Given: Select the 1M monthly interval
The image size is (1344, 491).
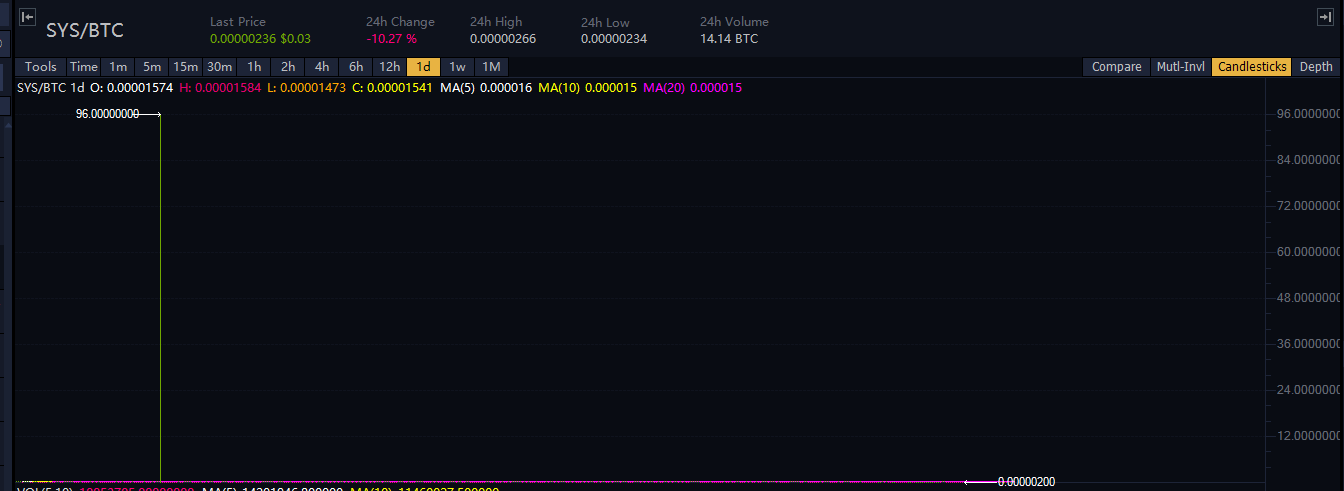Looking at the screenshot, I should point(491,67).
